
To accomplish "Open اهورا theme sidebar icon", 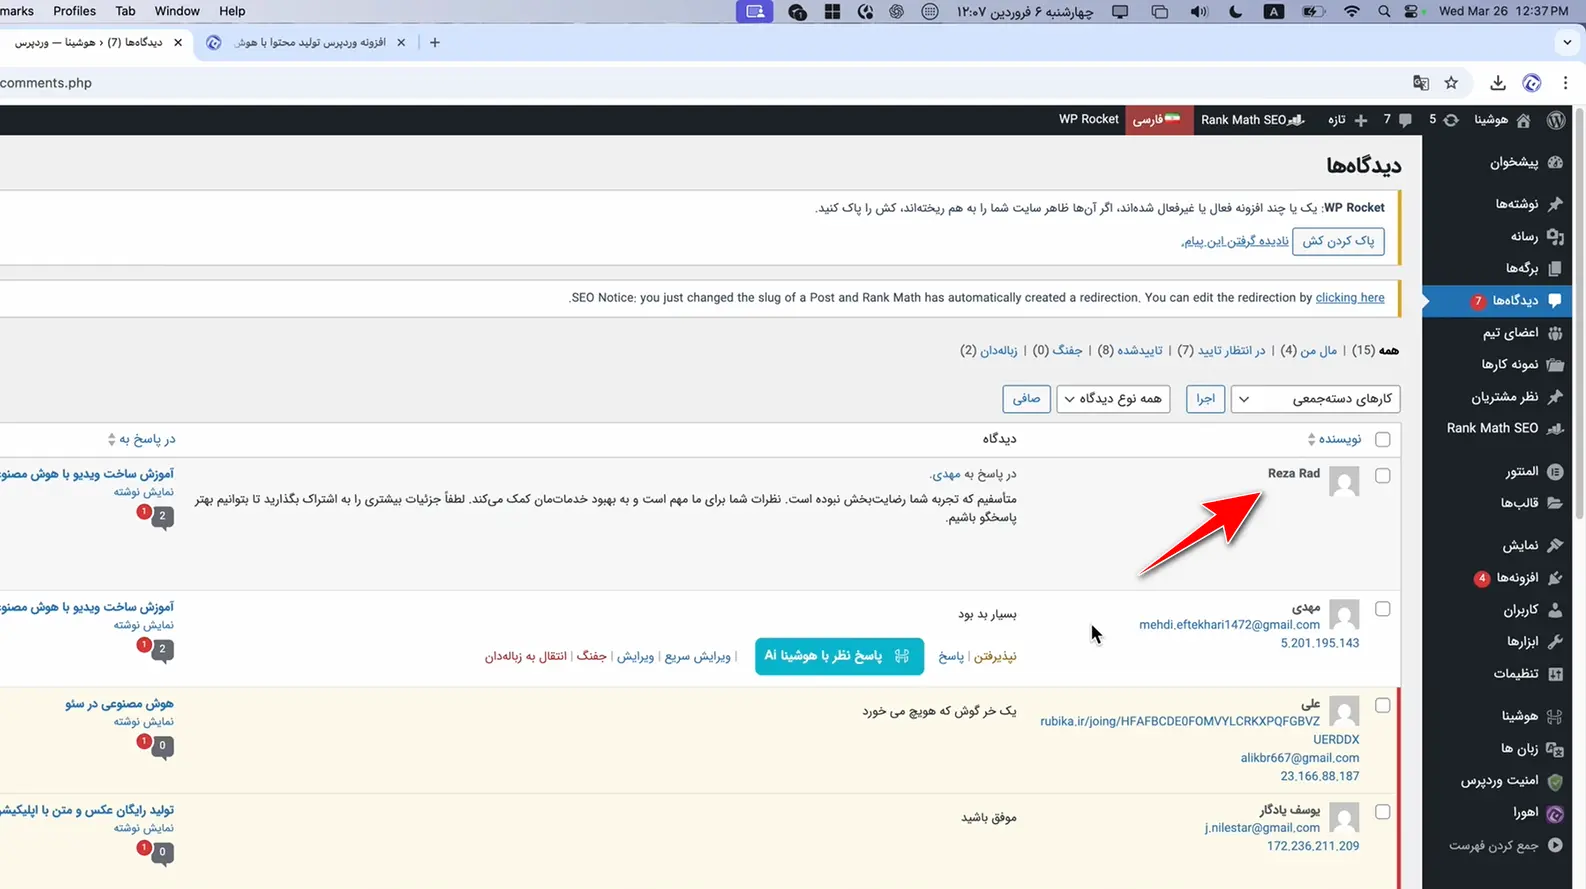I will tap(1555, 813).
